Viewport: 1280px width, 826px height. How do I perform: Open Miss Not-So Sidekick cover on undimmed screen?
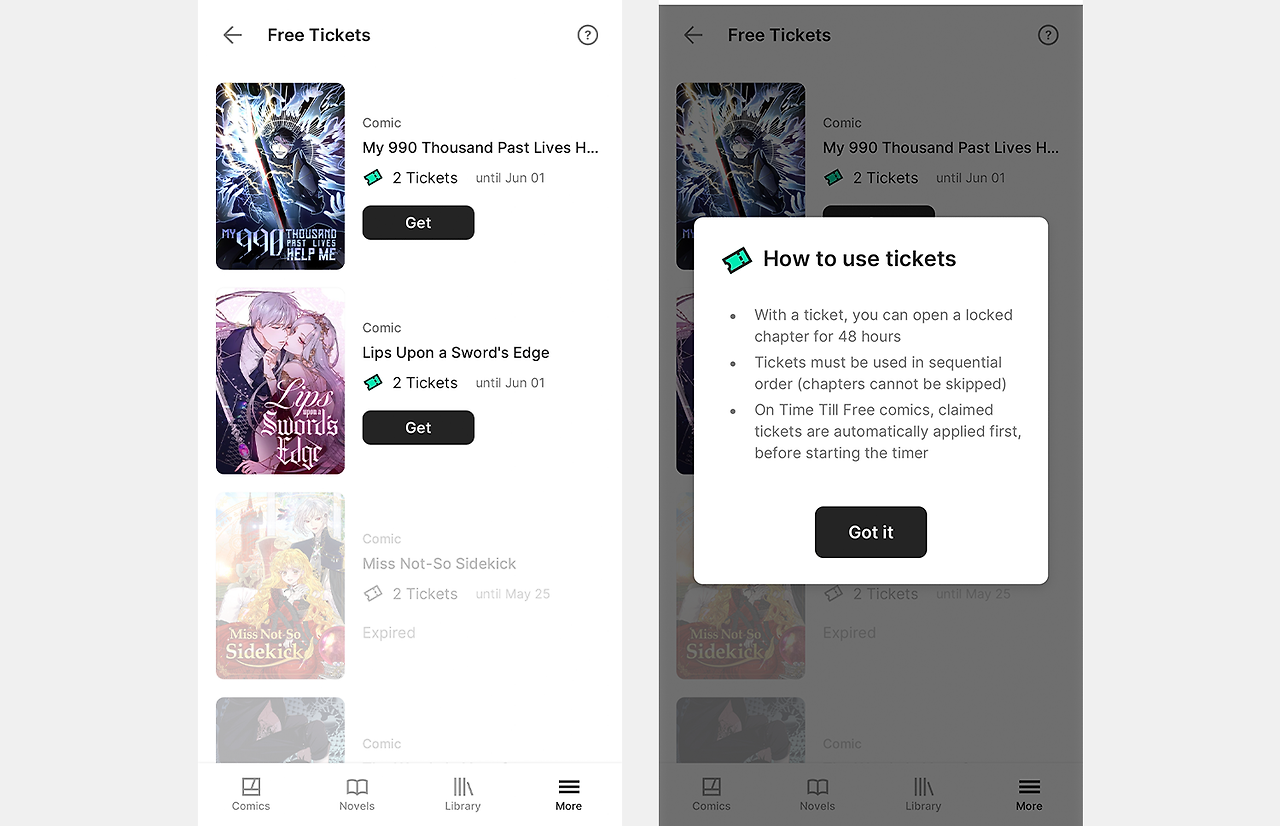tap(280, 586)
